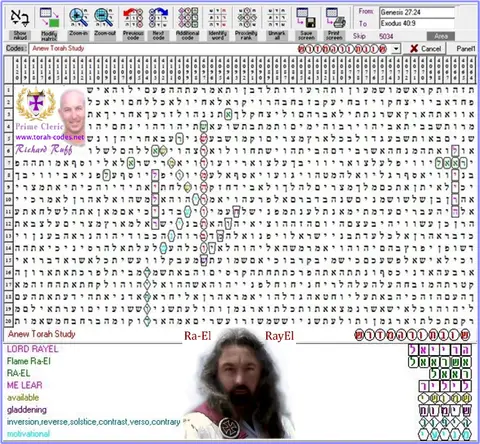Click the Save screen icon
The height and width of the screenshot is (444, 480).
click(x=306, y=18)
